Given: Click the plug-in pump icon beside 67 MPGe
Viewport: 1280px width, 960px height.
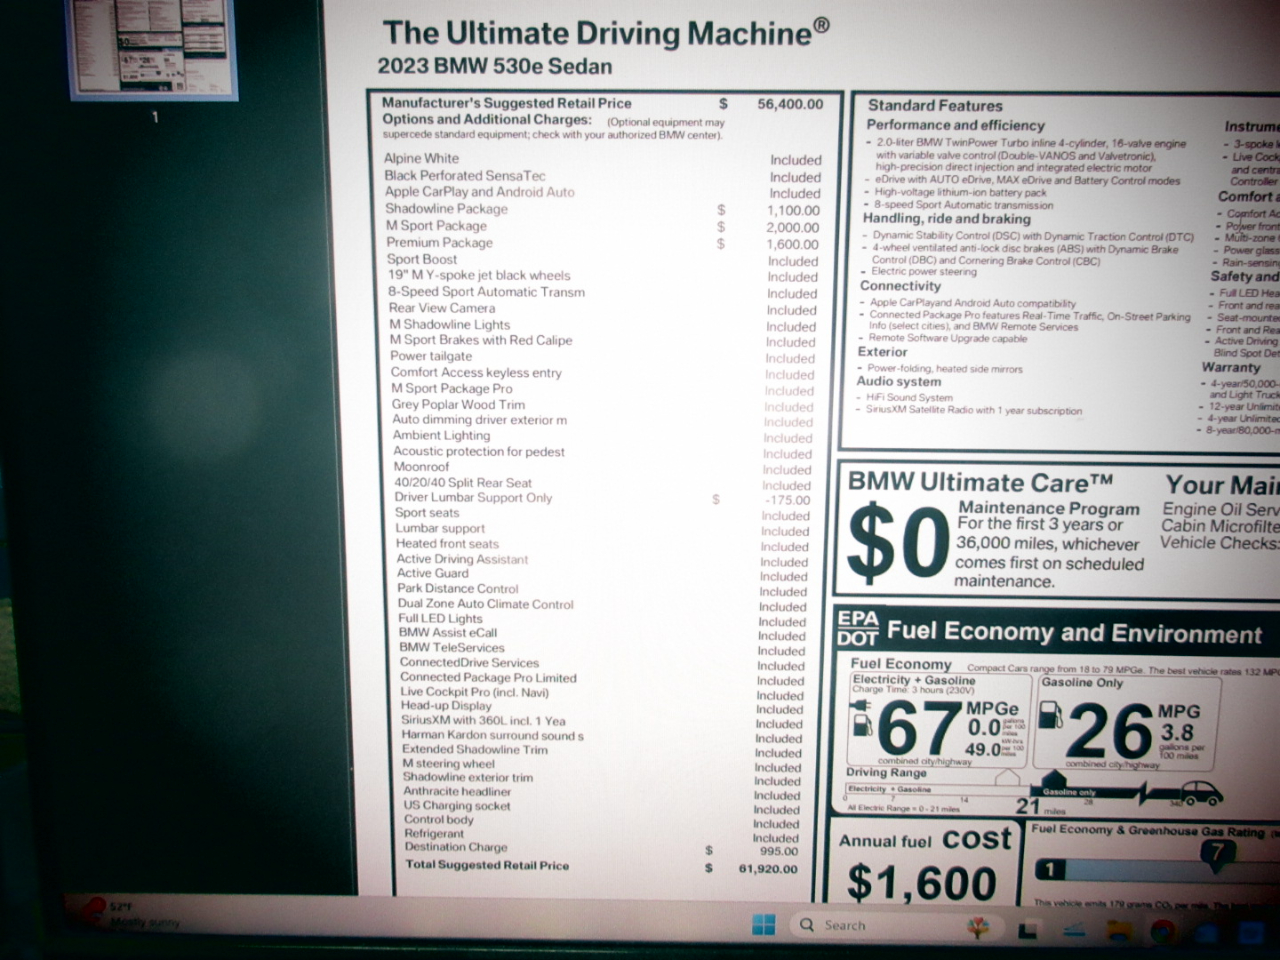Looking at the screenshot, I should pos(860,722).
